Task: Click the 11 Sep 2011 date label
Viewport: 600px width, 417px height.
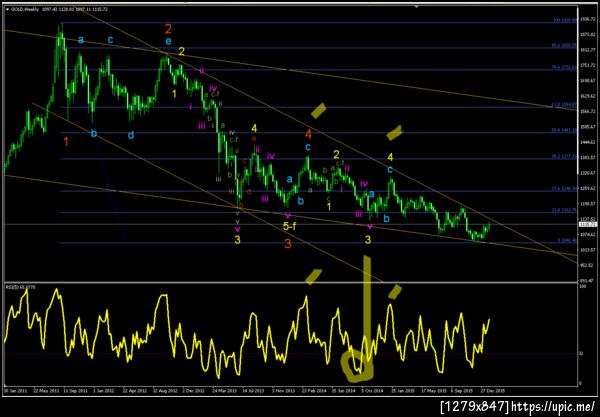Action: pos(76,391)
